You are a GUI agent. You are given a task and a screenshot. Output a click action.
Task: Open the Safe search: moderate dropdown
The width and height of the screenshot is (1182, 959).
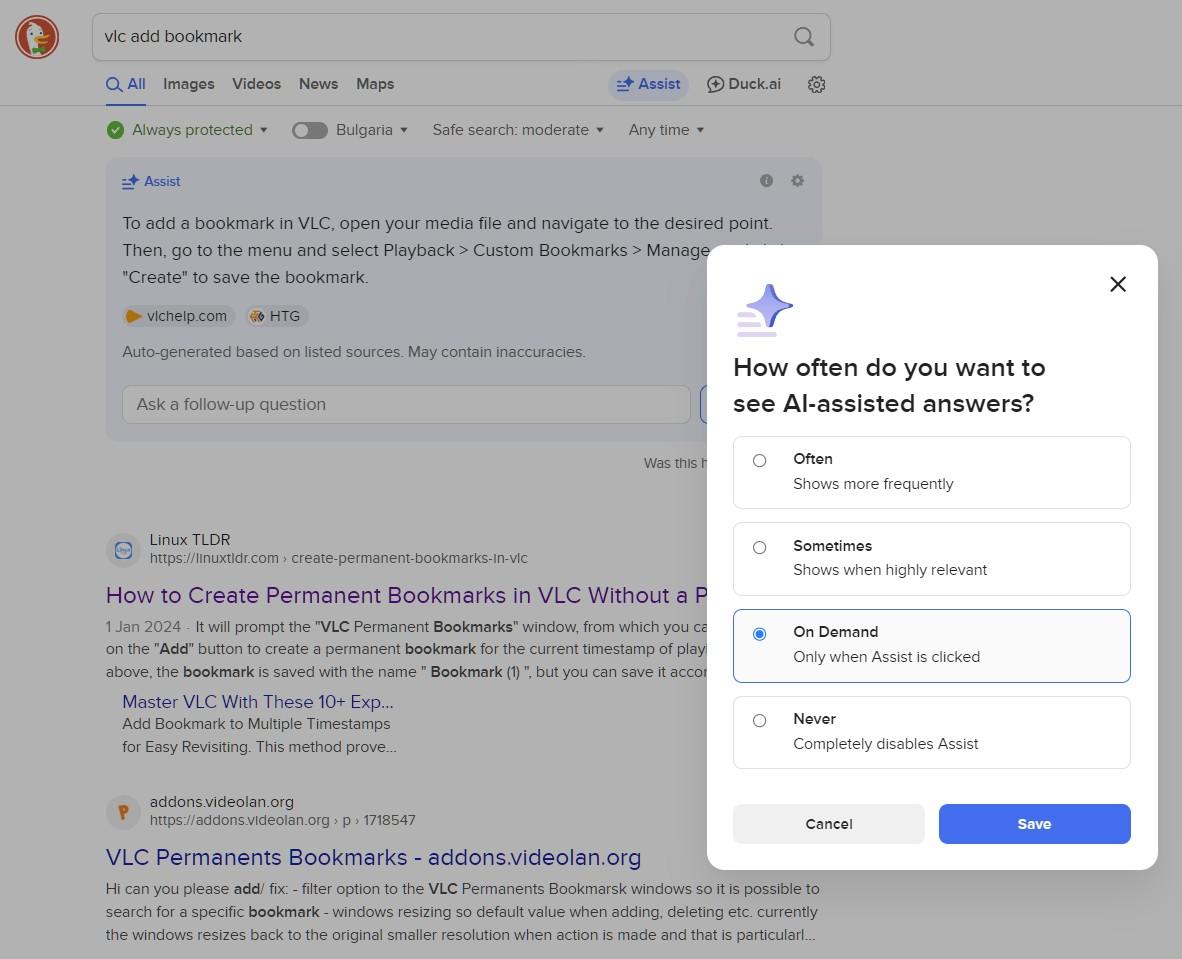coord(518,130)
